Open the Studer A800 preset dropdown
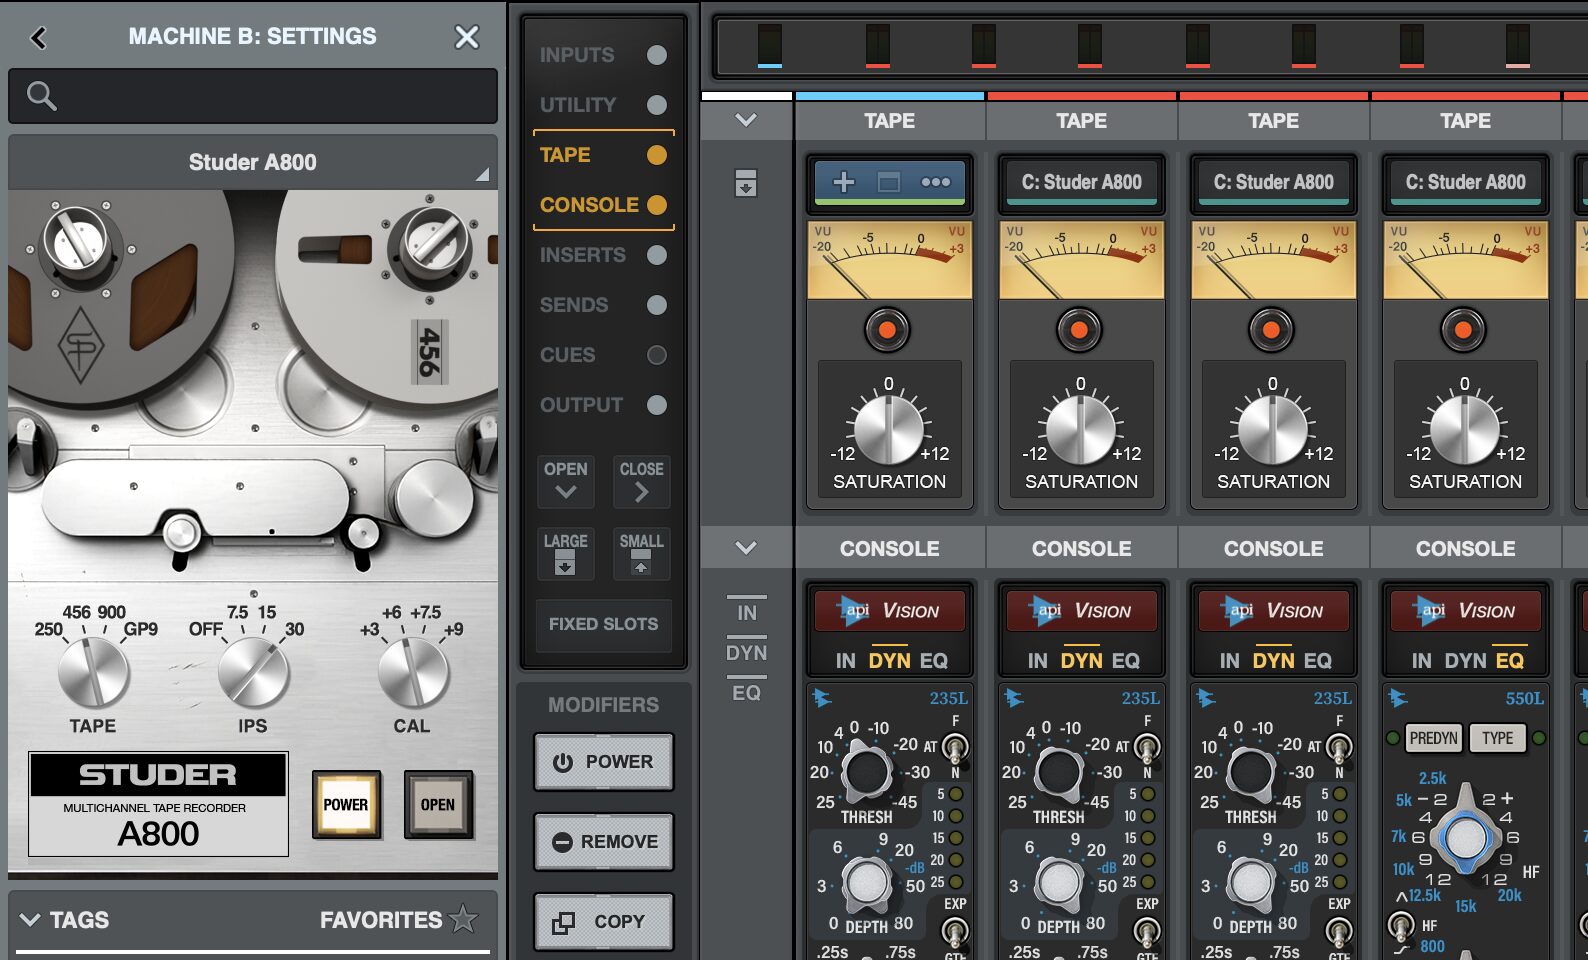Image resolution: width=1588 pixels, height=960 pixels. 253,162
